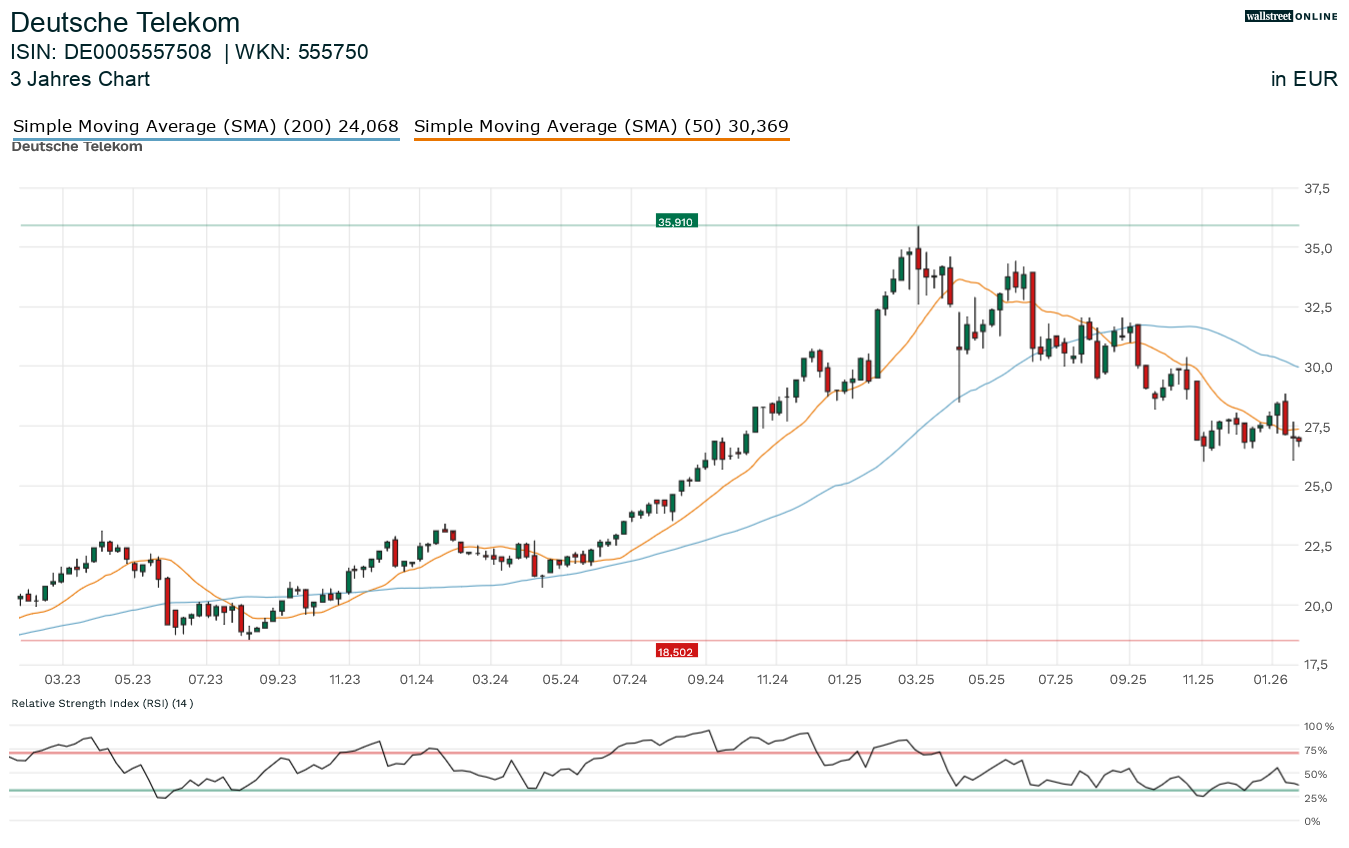Toggle the Simple Moving Average (50) legend

601,126
